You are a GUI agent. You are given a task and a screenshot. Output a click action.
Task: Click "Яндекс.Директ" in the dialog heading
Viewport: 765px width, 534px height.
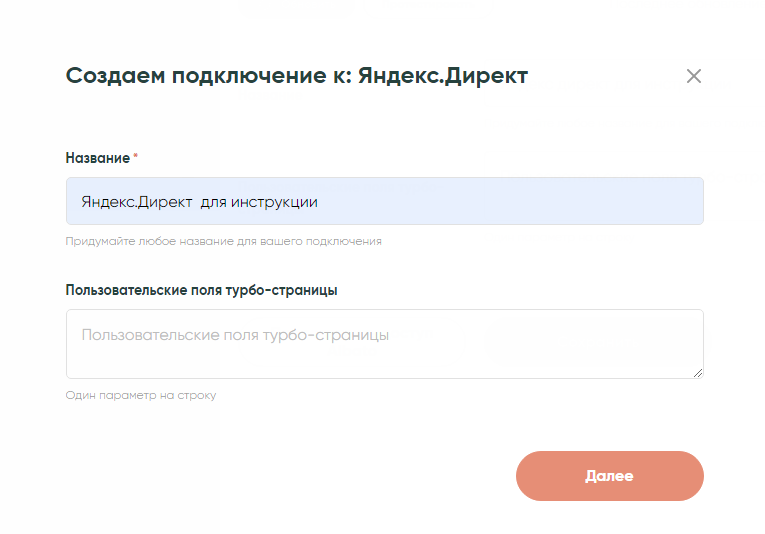[442, 75]
